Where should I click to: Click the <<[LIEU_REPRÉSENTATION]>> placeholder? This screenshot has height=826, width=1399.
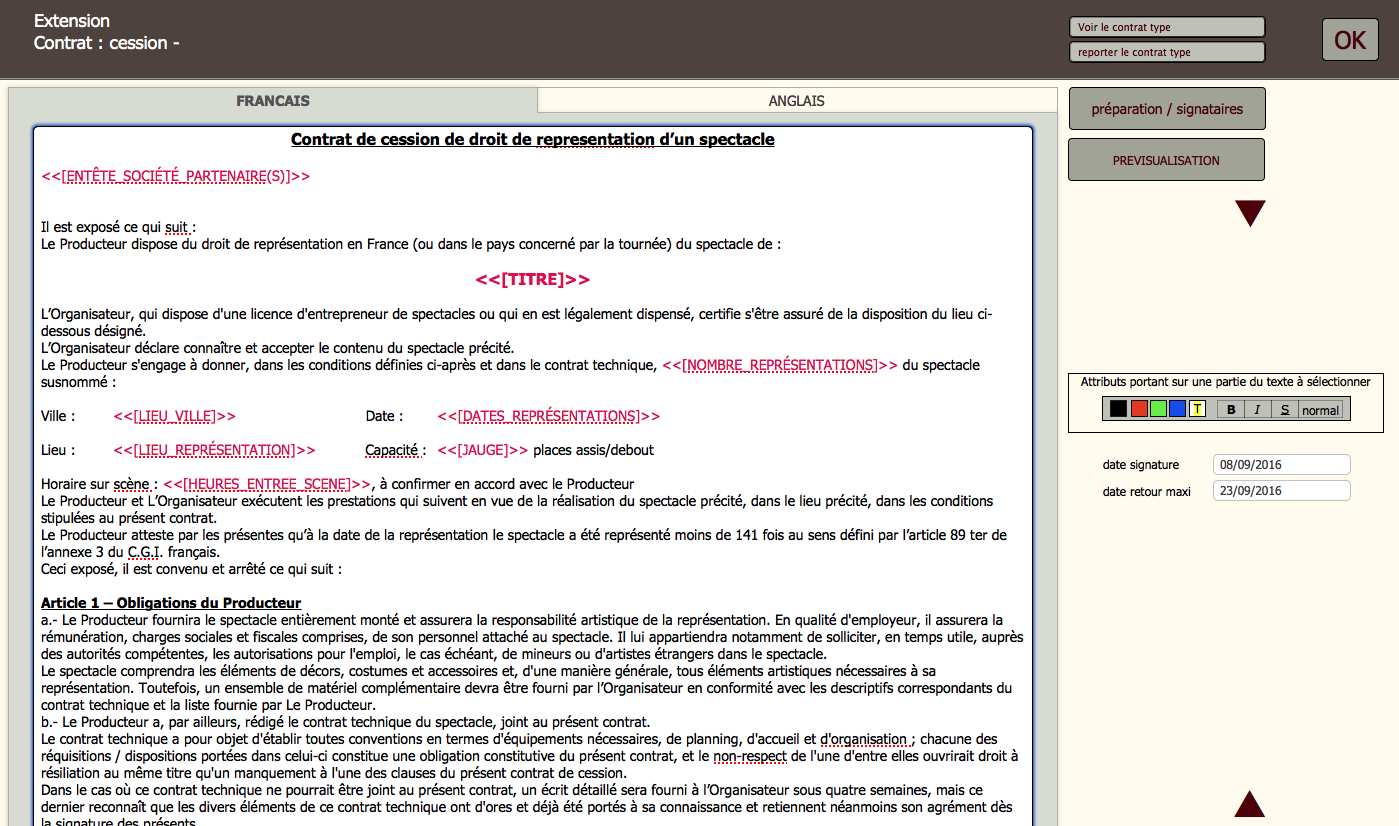click(215, 450)
